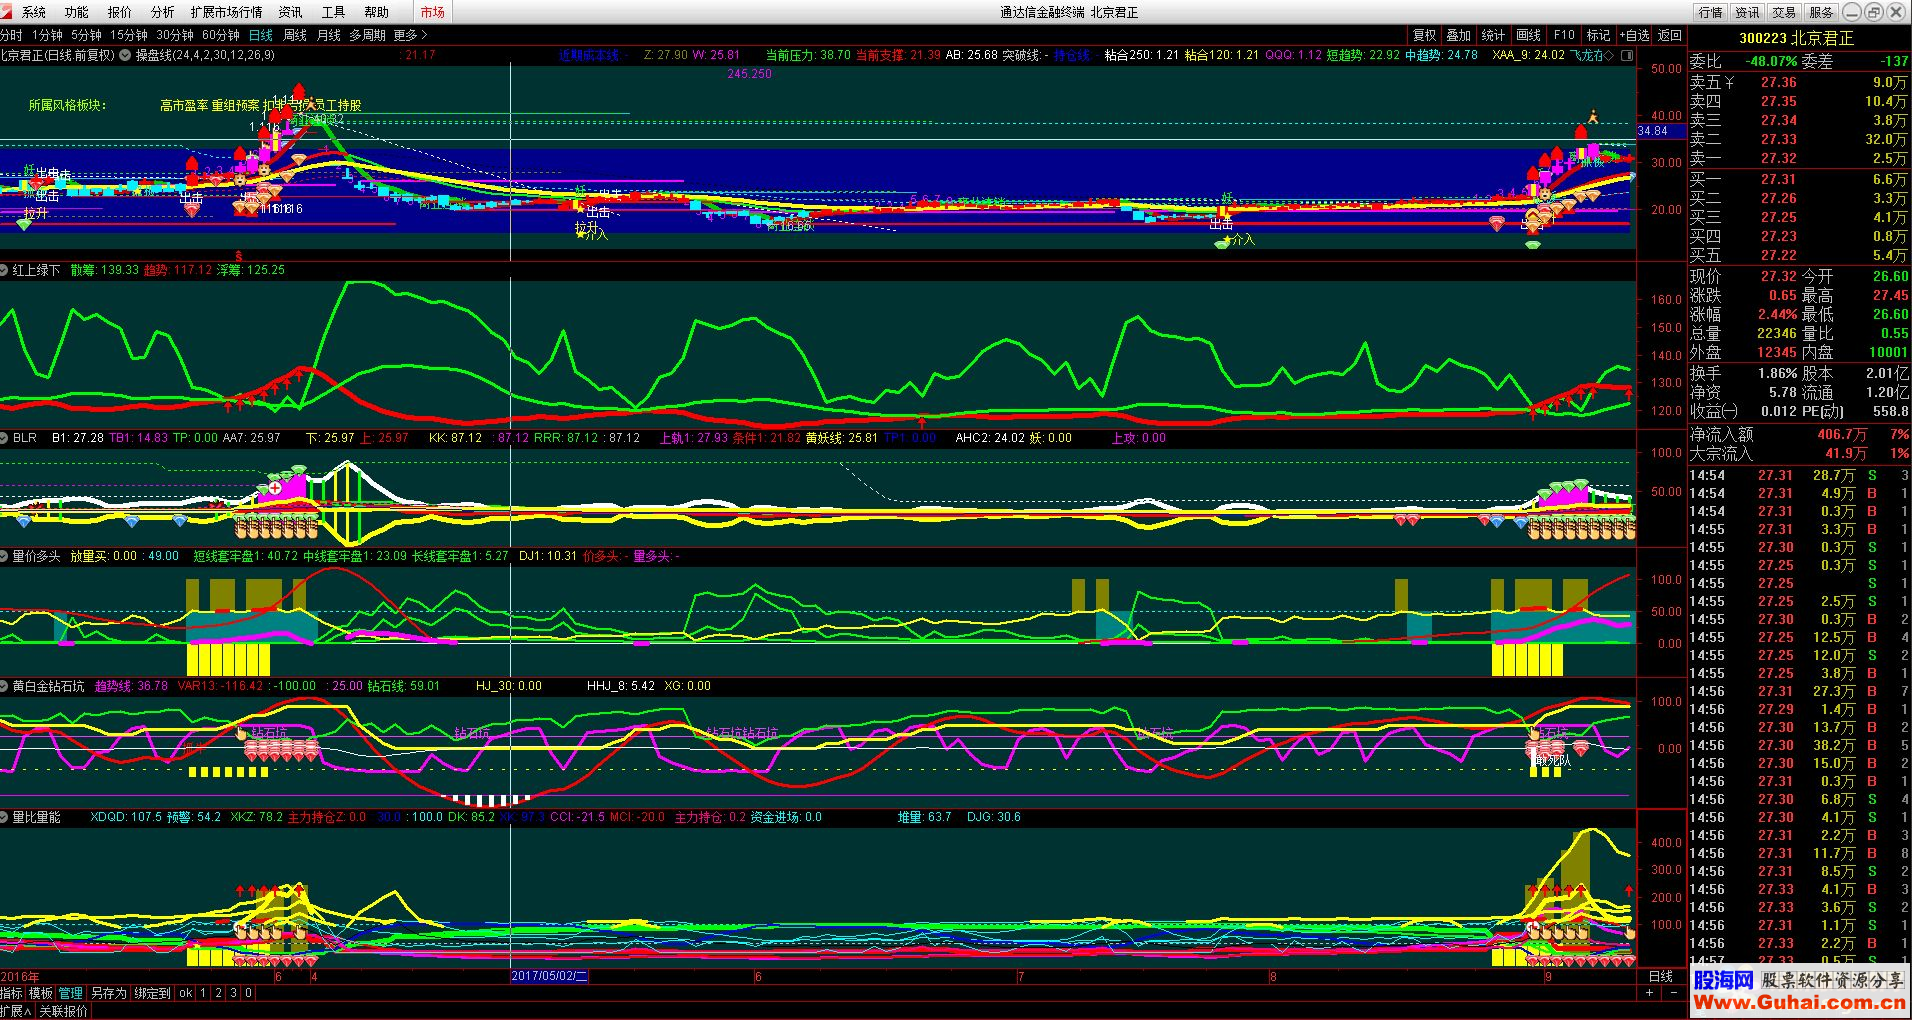
Task: Switch to the 市场 tab
Action: point(432,12)
